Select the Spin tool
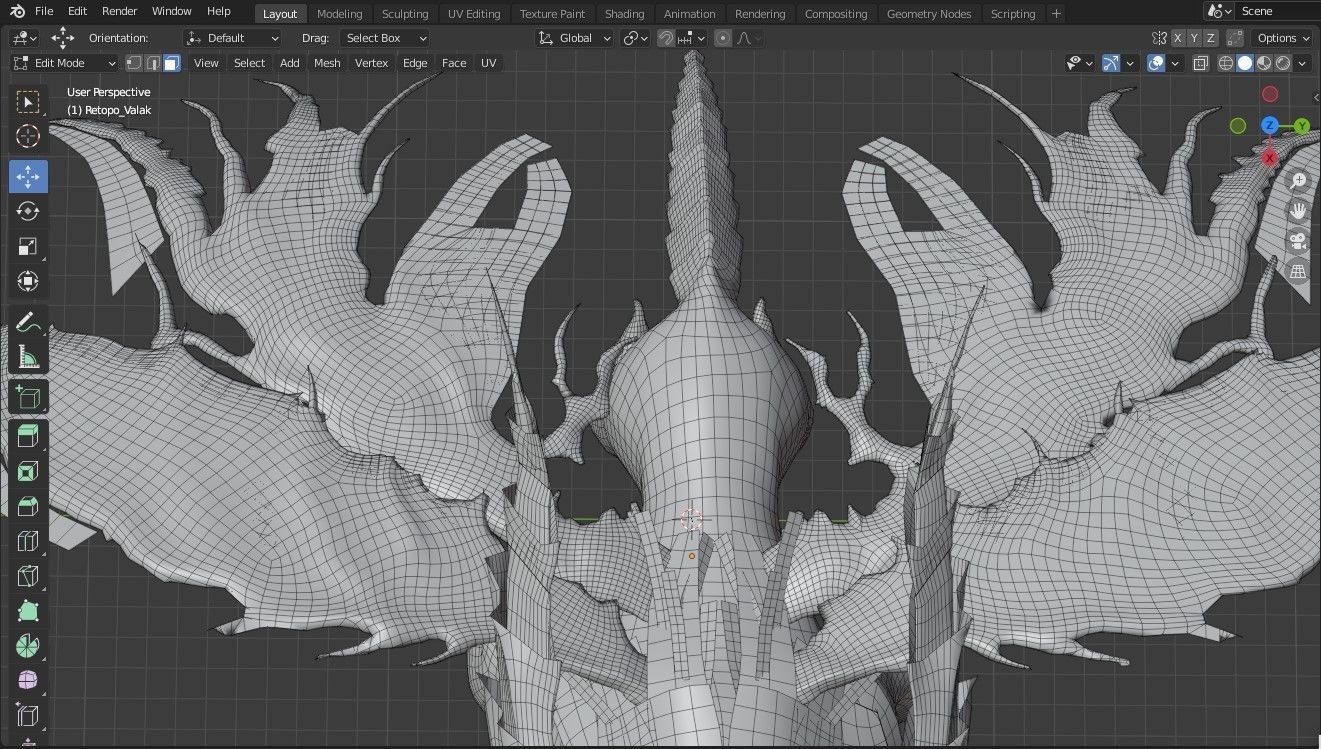1321x749 pixels. point(28,646)
